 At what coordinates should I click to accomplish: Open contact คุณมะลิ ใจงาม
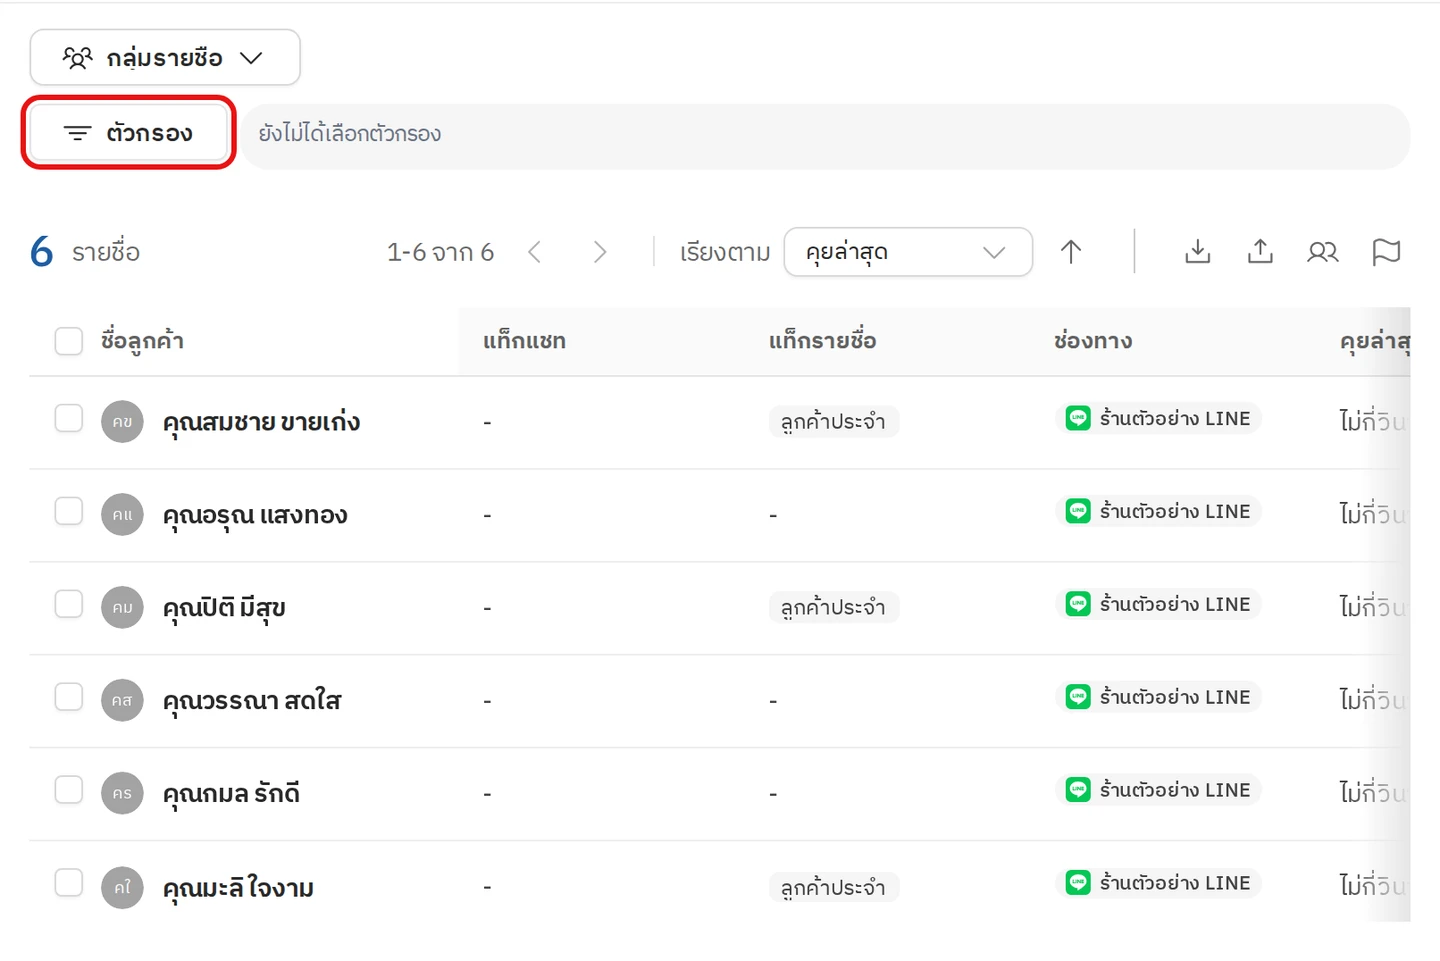pyautogui.click(x=238, y=888)
